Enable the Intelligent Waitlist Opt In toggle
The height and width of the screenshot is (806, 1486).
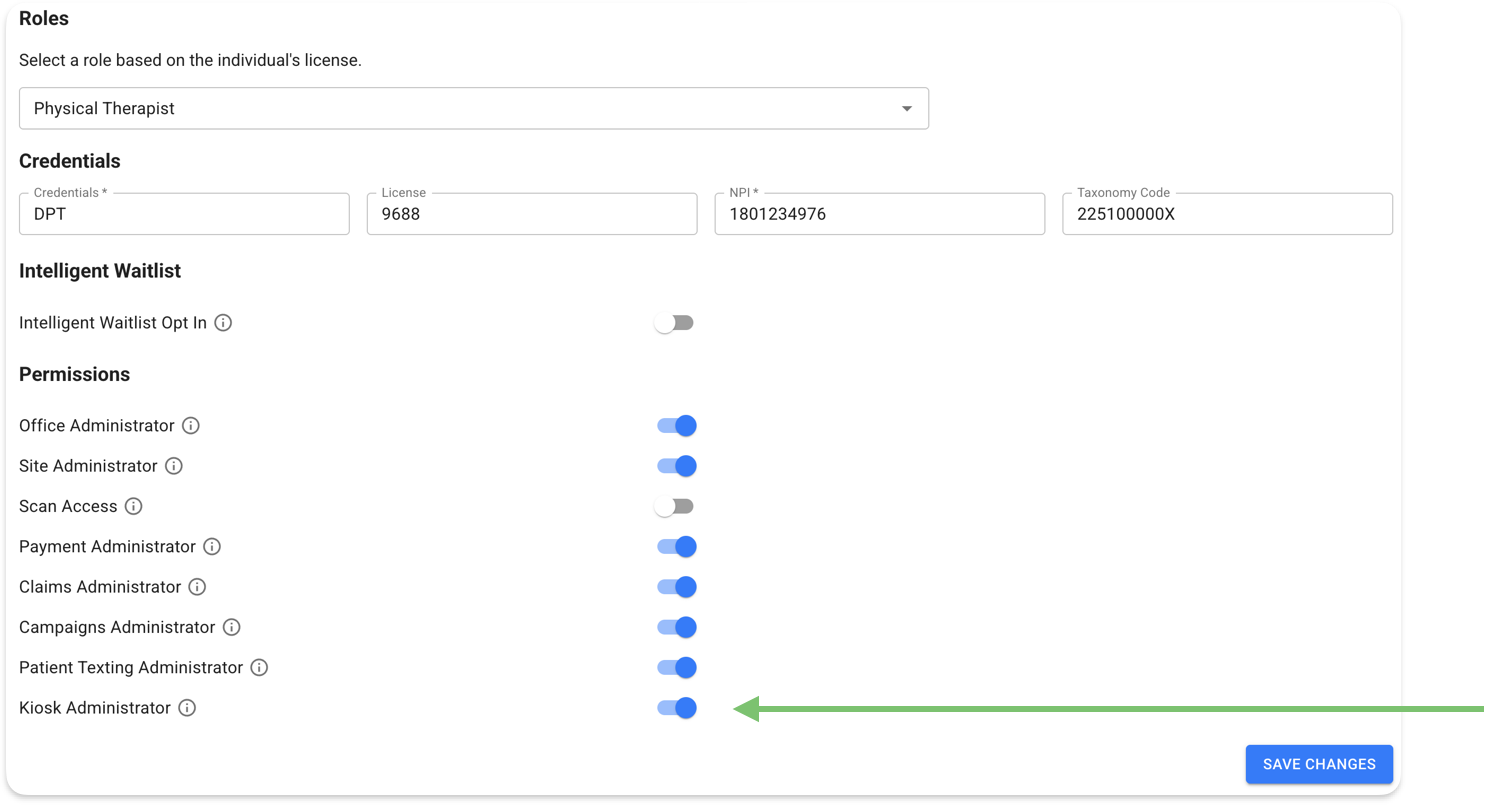point(674,323)
